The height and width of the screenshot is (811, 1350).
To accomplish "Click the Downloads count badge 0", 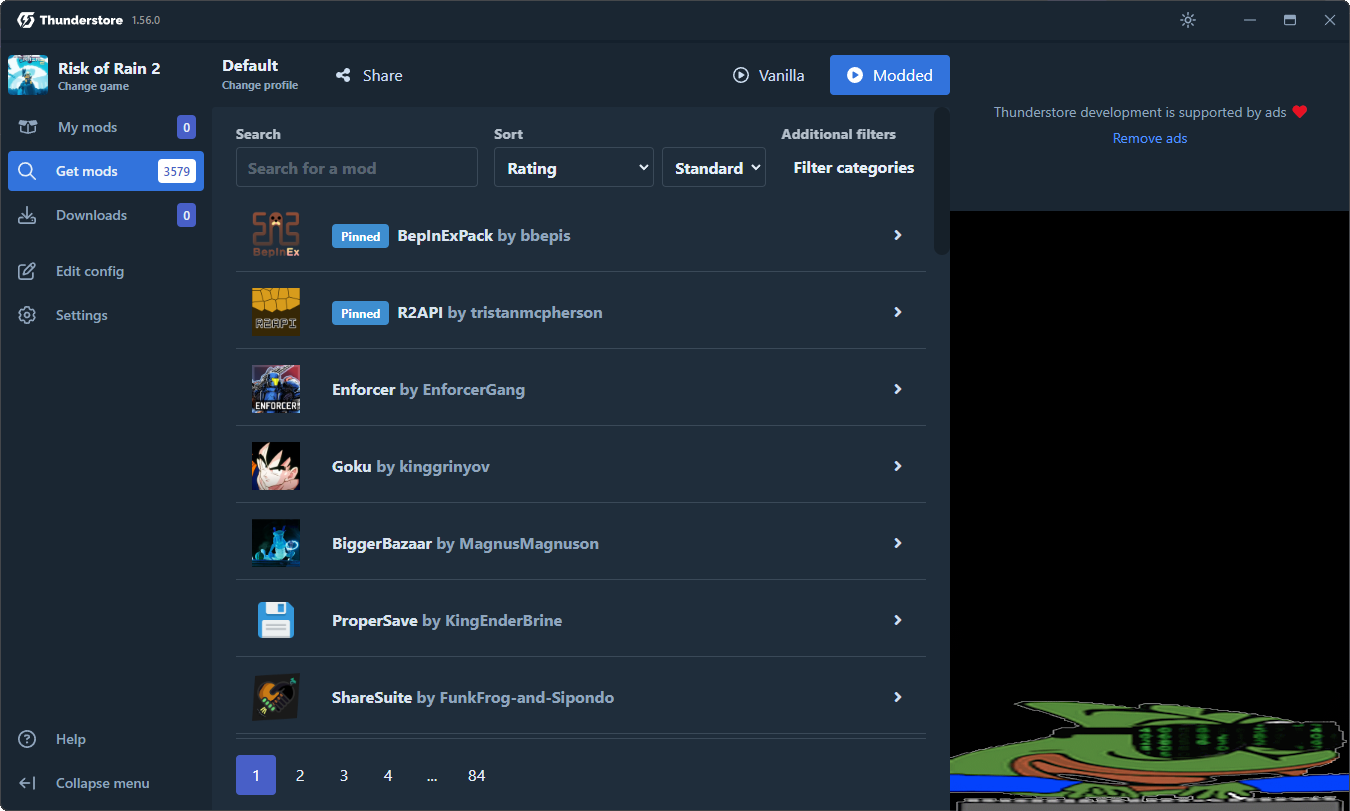I will click(186, 215).
